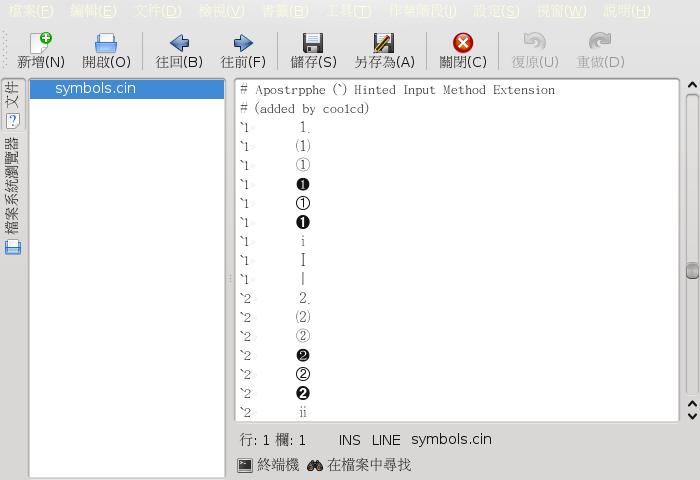Click the Open (開啟) file icon
The width and height of the screenshot is (700, 480).
pos(106,43)
